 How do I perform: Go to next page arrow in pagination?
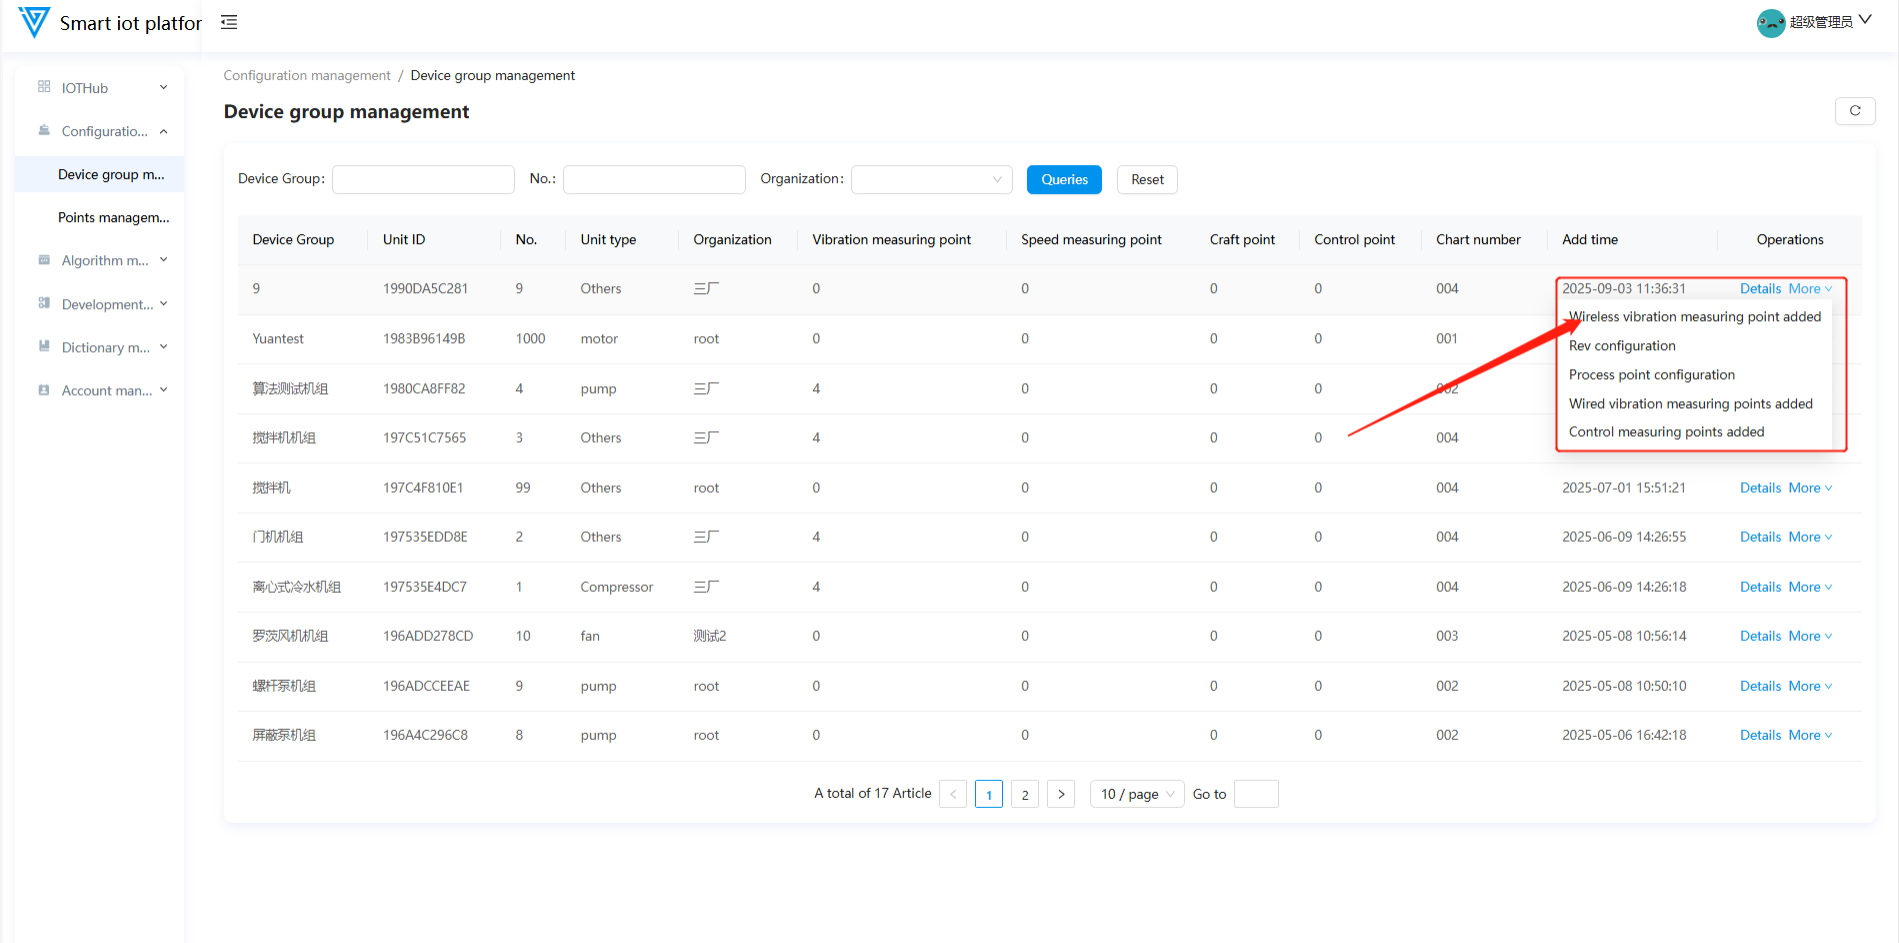(x=1061, y=794)
